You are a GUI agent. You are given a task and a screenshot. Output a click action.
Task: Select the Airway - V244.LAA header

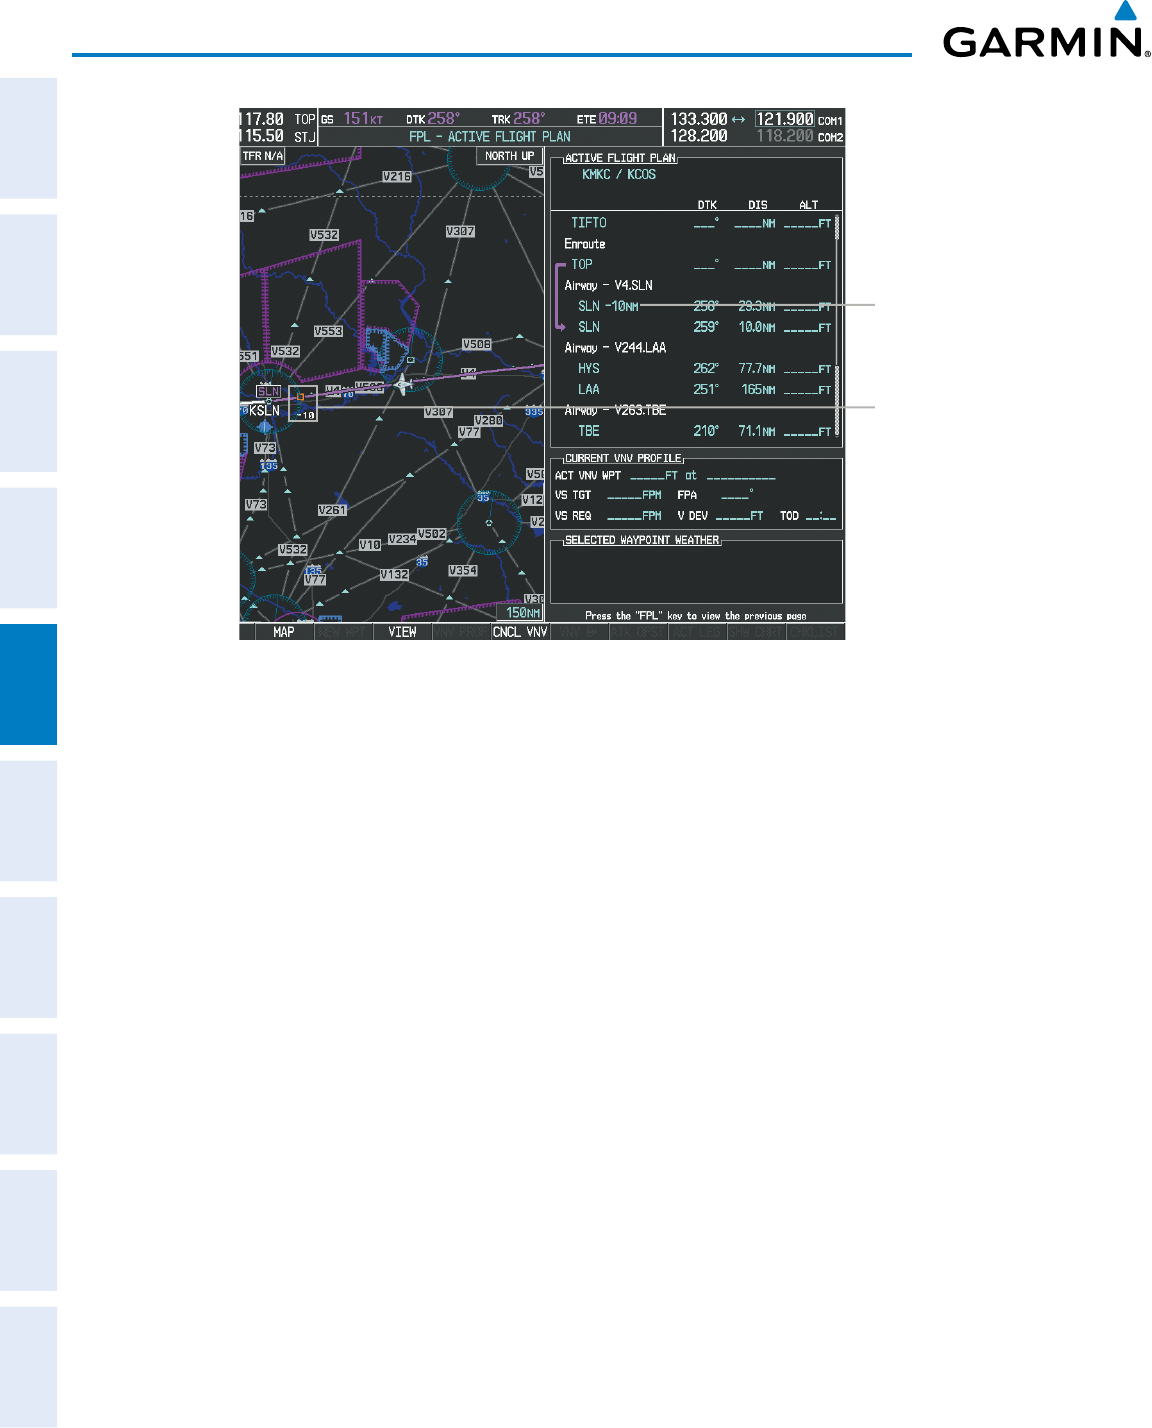[615, 348]
